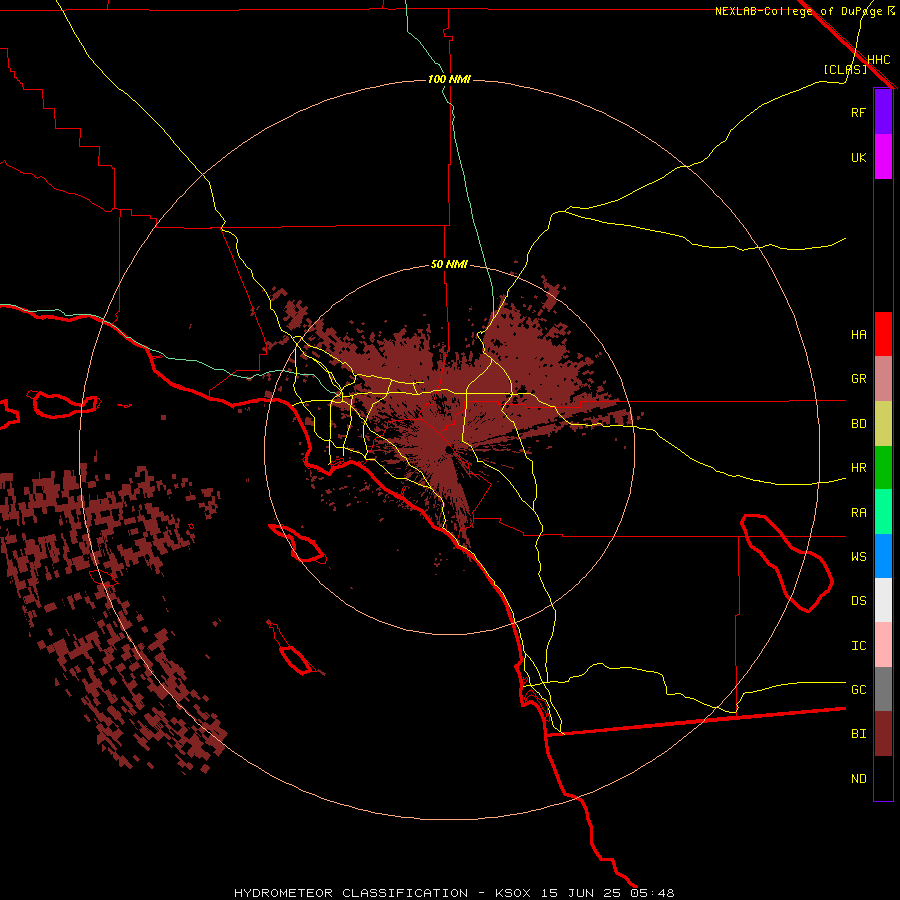Click the "IC" legend label
This screenshot has height=900, width=900.
coord(858,646)
